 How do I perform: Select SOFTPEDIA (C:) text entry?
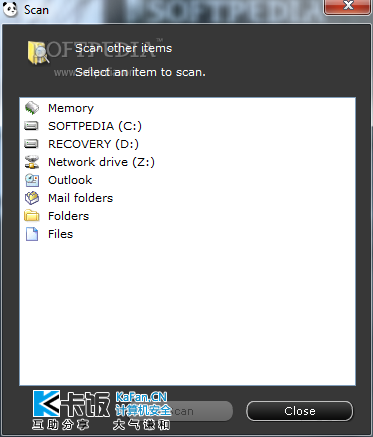click(95, 126)
